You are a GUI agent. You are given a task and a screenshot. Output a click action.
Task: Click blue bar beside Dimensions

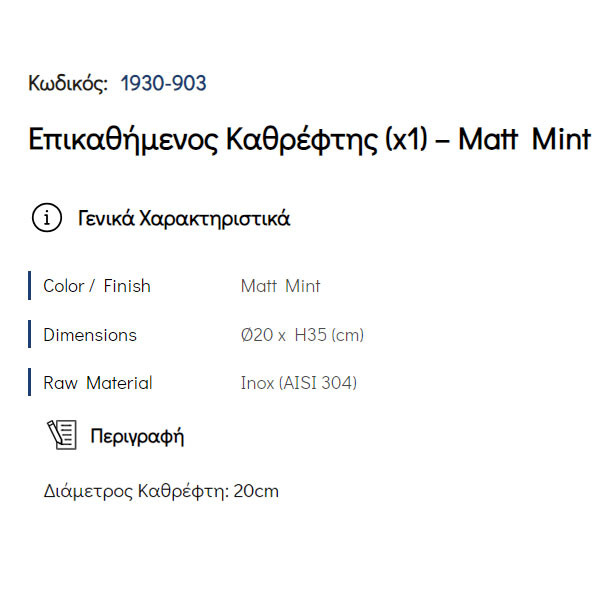coord(30,334)
